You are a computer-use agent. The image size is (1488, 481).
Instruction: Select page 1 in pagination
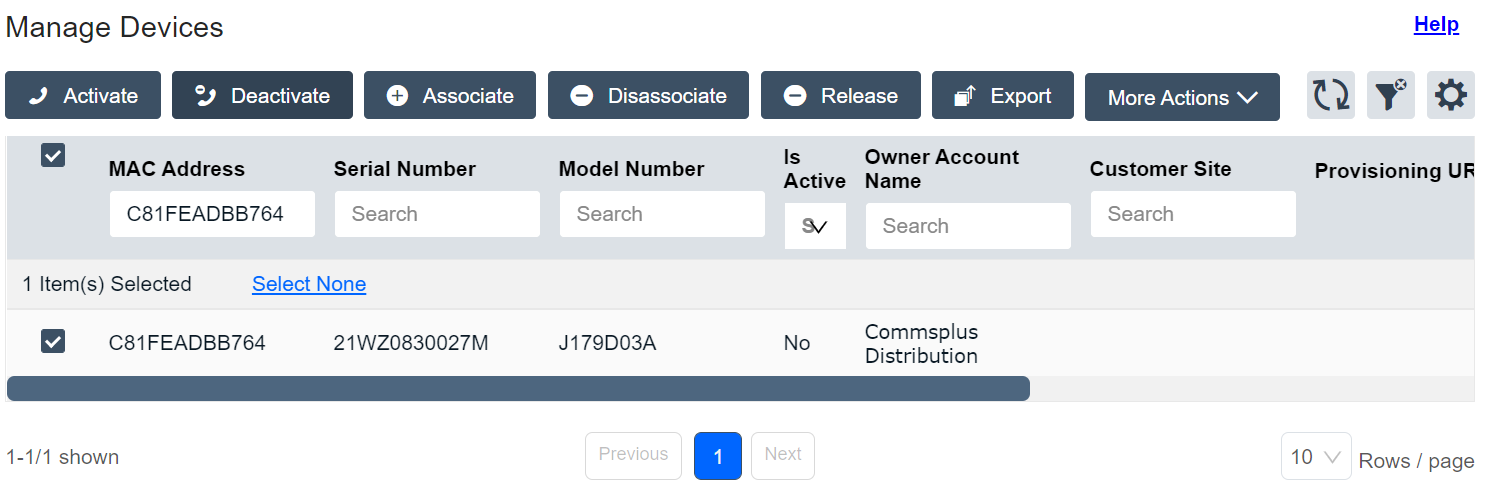(718, 456)
